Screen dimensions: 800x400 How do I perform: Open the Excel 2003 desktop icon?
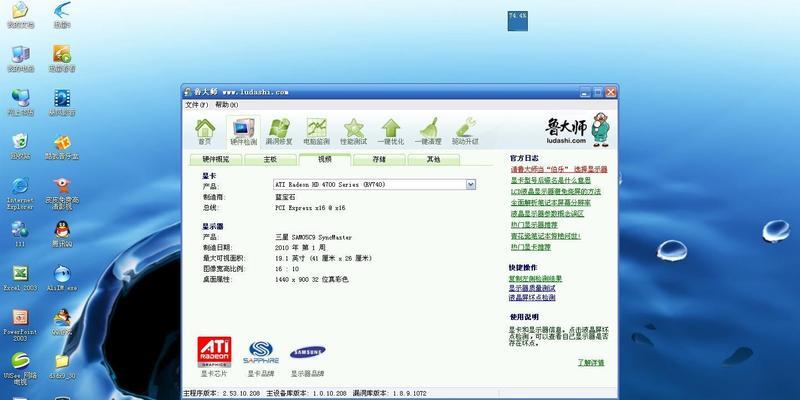20,278
